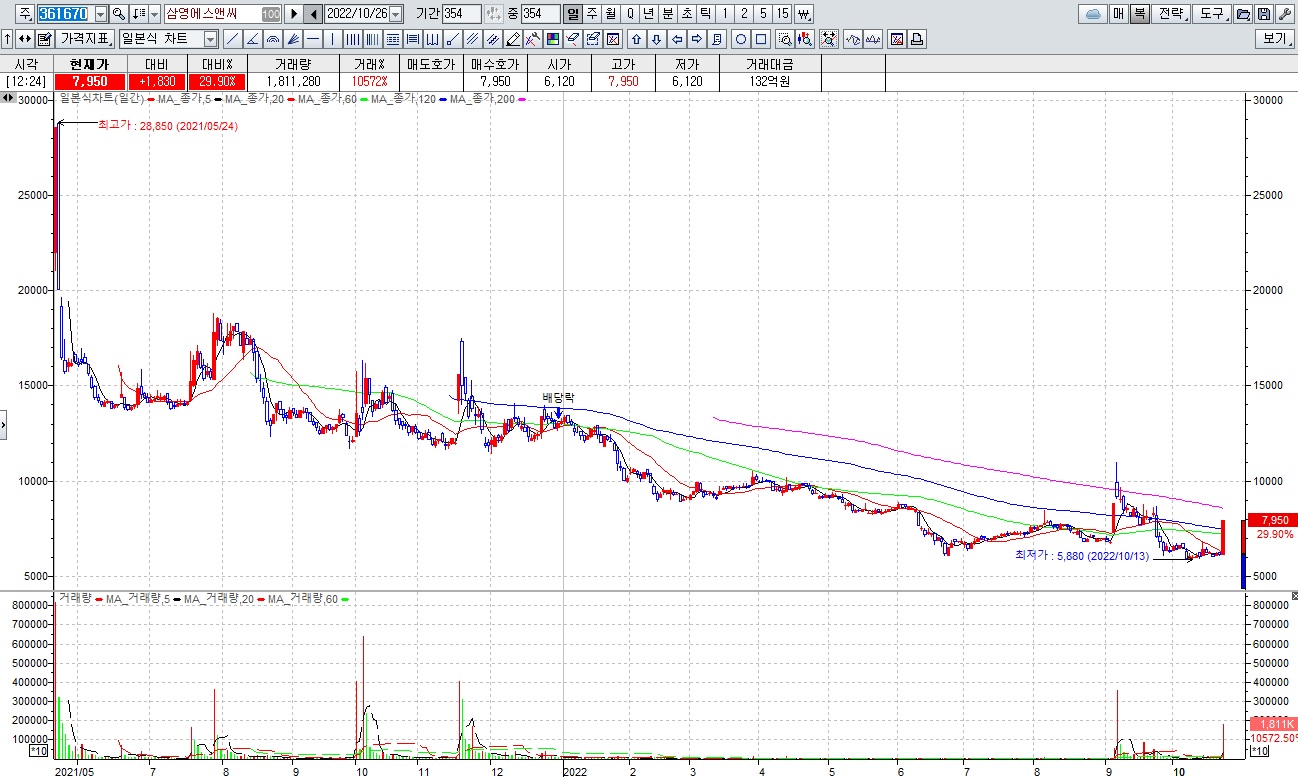The width and height of the screenshot is (1298, 777).
Task: Click the cloud icon button
Action: click(x=1093, y=14)
